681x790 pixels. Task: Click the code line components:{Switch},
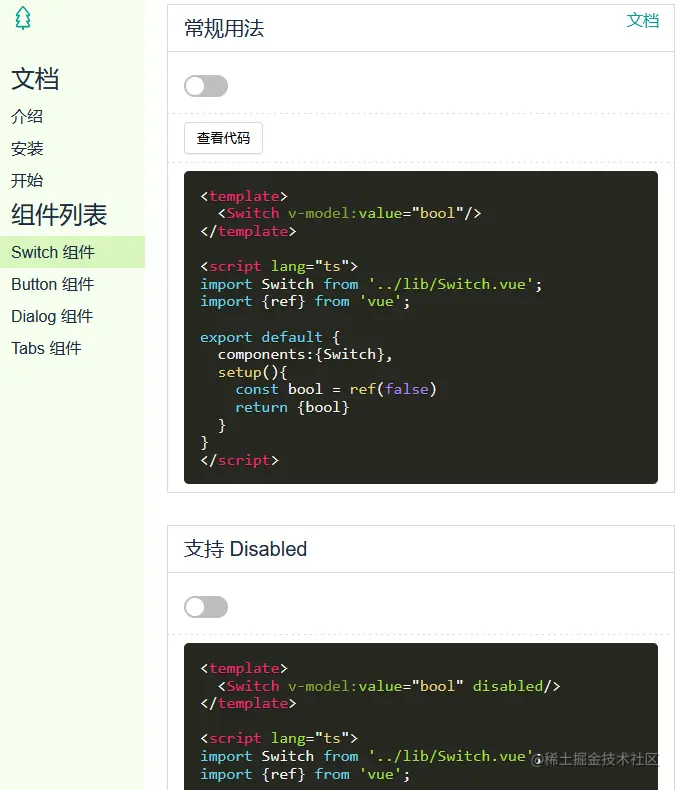305,354
